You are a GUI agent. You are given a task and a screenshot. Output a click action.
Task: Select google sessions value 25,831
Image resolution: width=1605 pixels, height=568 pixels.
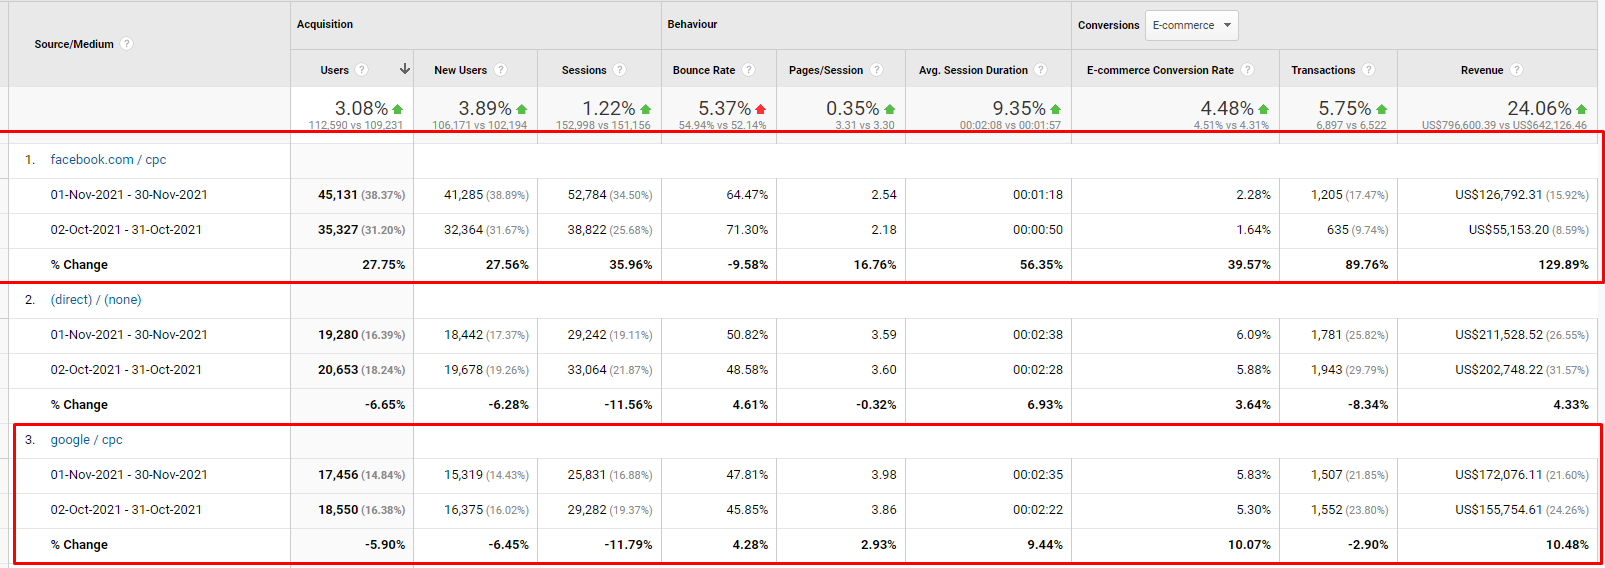(x=587, y=475)
